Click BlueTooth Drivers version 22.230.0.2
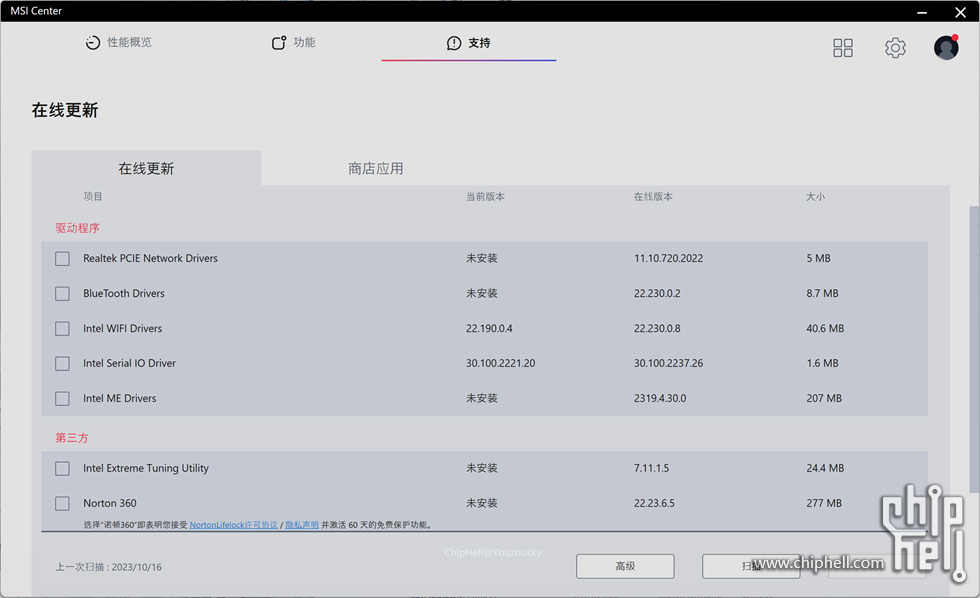This screenshot has height=598, width=980. [657, 293]
